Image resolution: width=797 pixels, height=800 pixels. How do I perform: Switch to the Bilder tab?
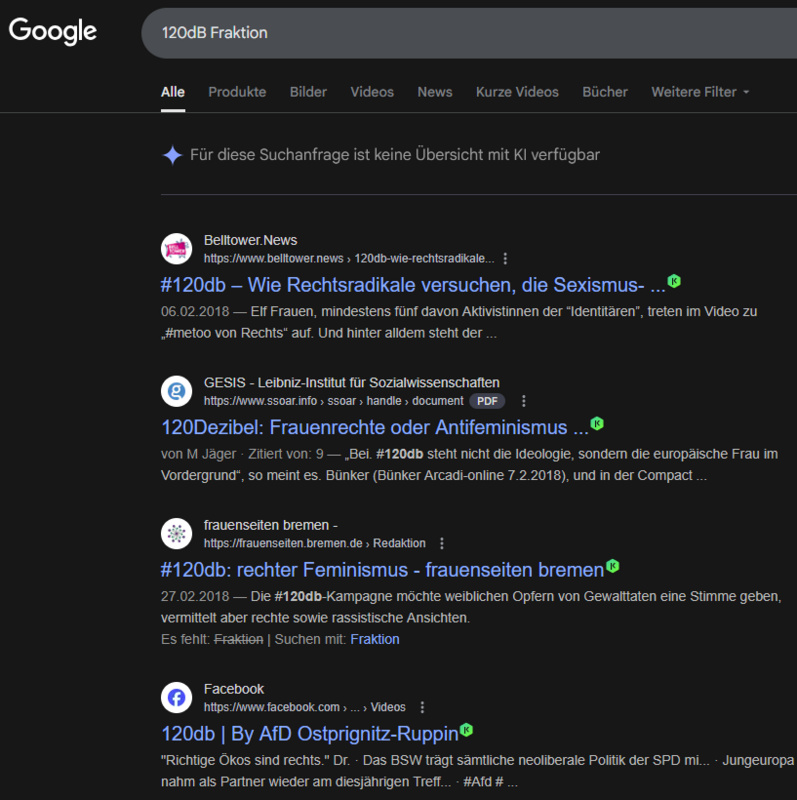point(308,92)
